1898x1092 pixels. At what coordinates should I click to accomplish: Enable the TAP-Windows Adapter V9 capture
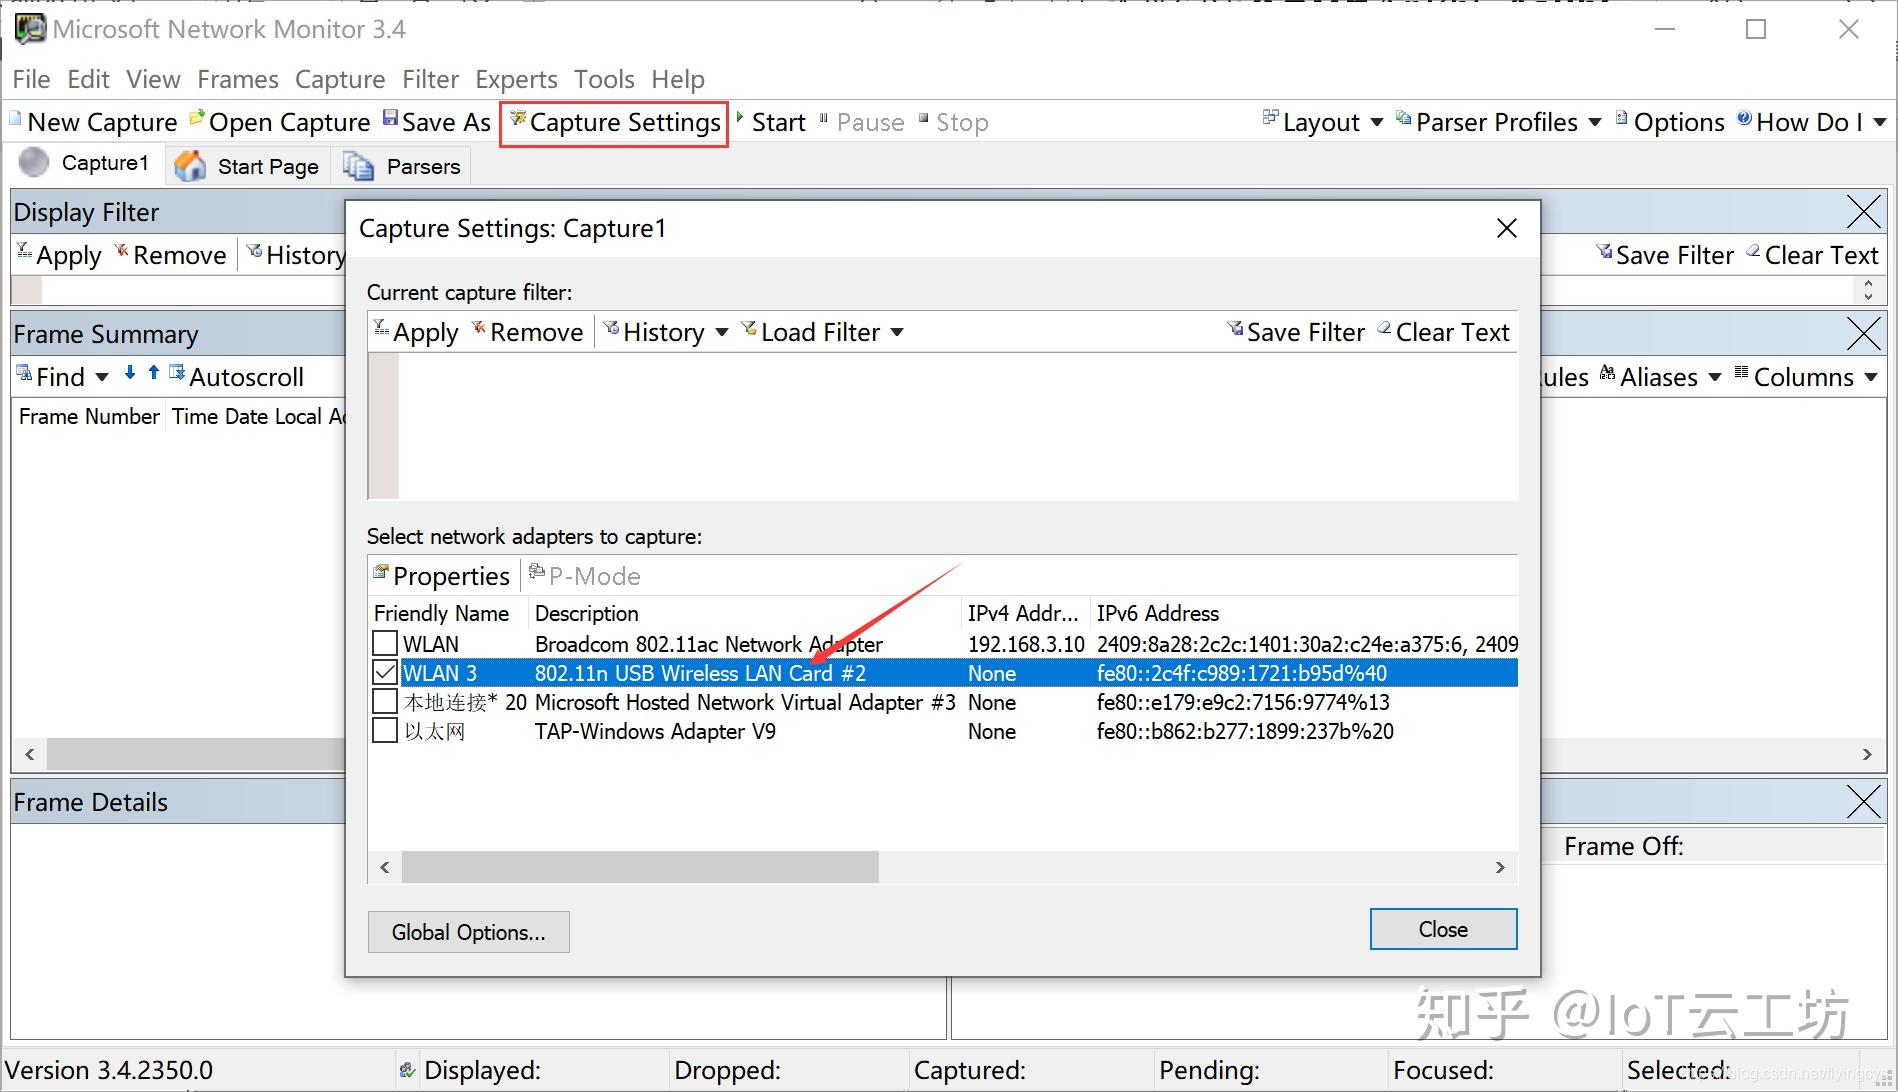(385, 730)
